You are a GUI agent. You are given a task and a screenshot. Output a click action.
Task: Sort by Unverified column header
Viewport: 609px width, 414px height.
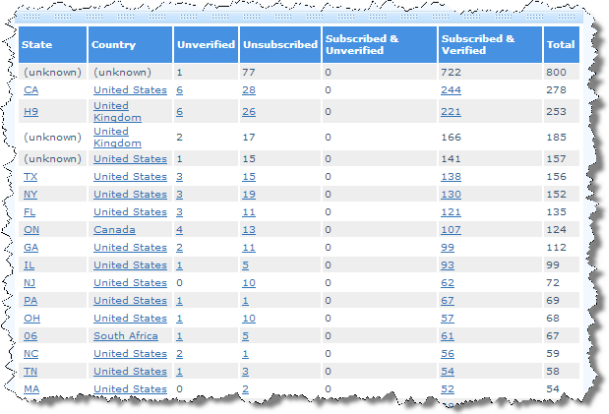coord(206,45)
